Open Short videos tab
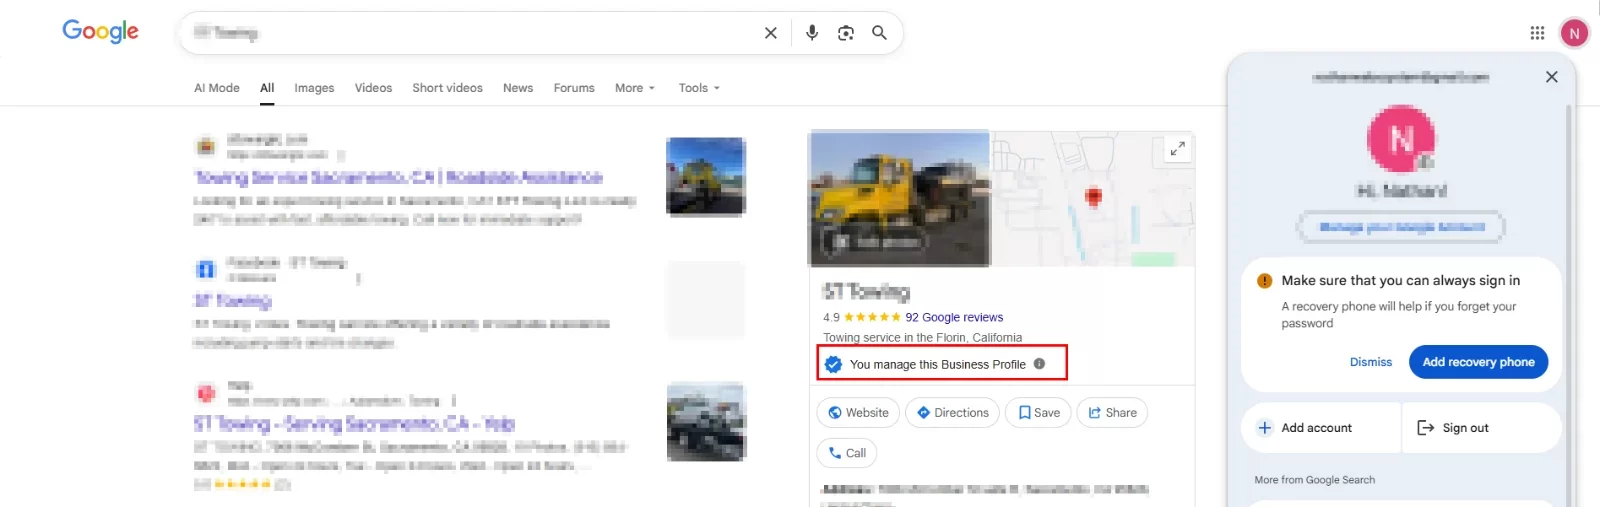Screen dimensions: 1600x507 (447, 88)
